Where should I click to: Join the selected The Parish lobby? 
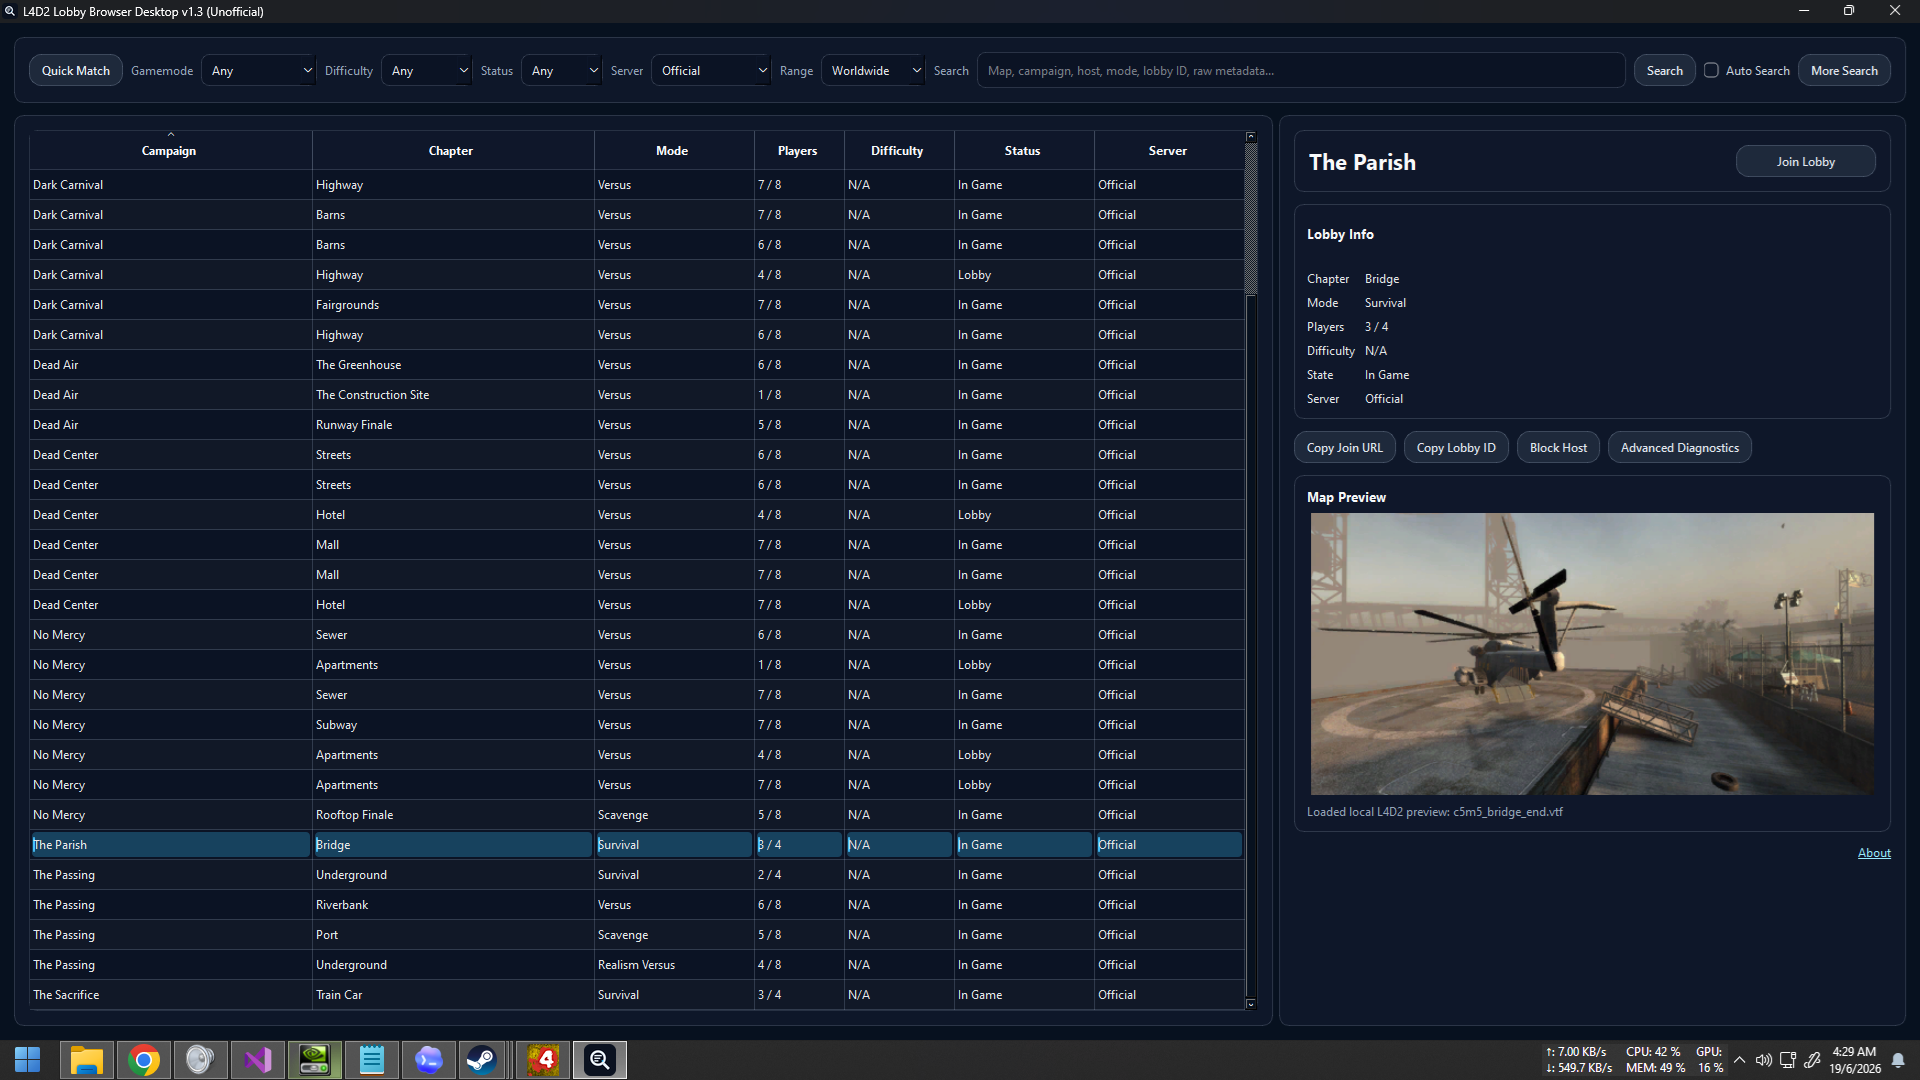pyautogui.click(x=1806, y=162)
